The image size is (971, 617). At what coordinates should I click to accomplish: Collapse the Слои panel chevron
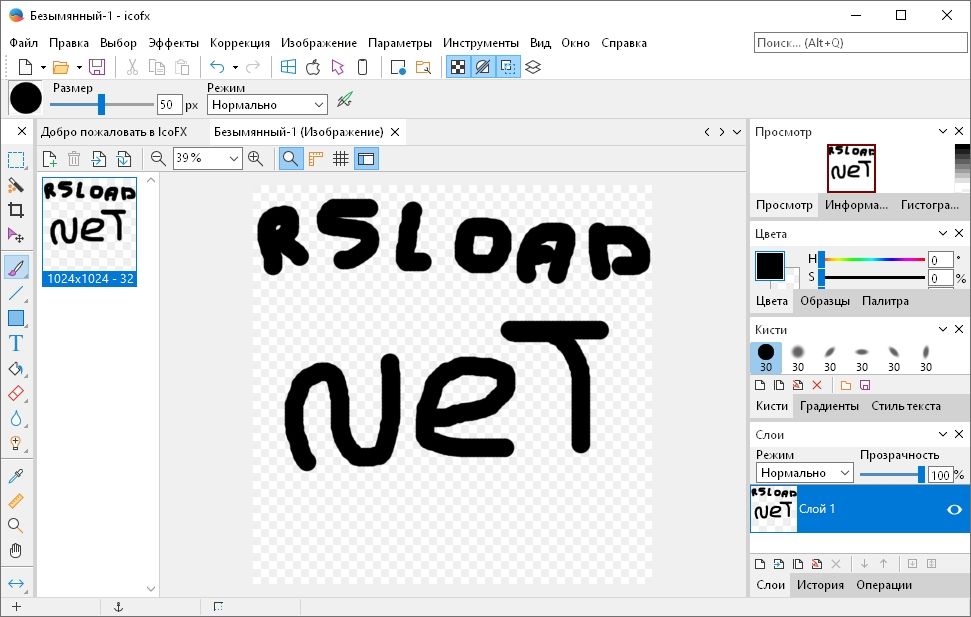pyautogui.click(x=943, y=434)
